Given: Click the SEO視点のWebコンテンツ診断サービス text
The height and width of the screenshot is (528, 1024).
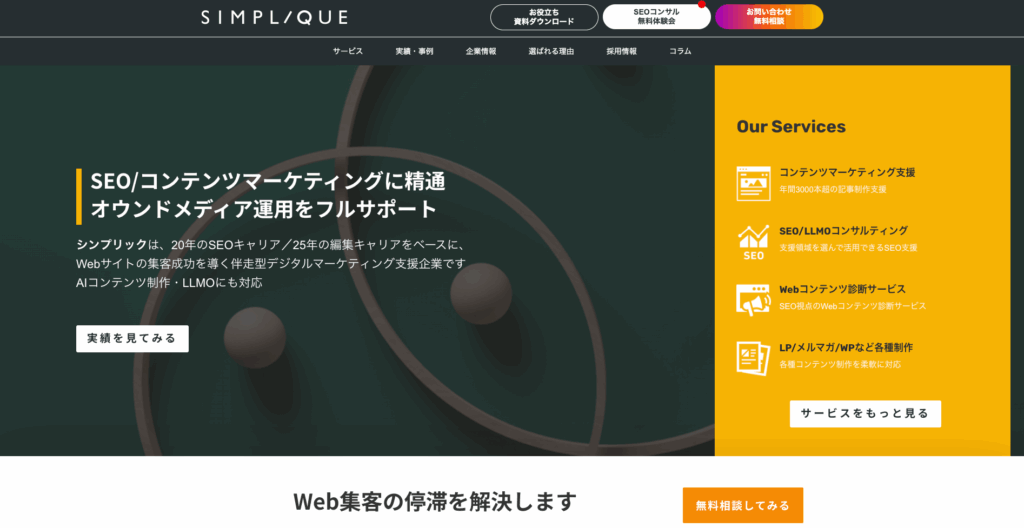Looking at the screenshot, I should (x=852, y=306).
